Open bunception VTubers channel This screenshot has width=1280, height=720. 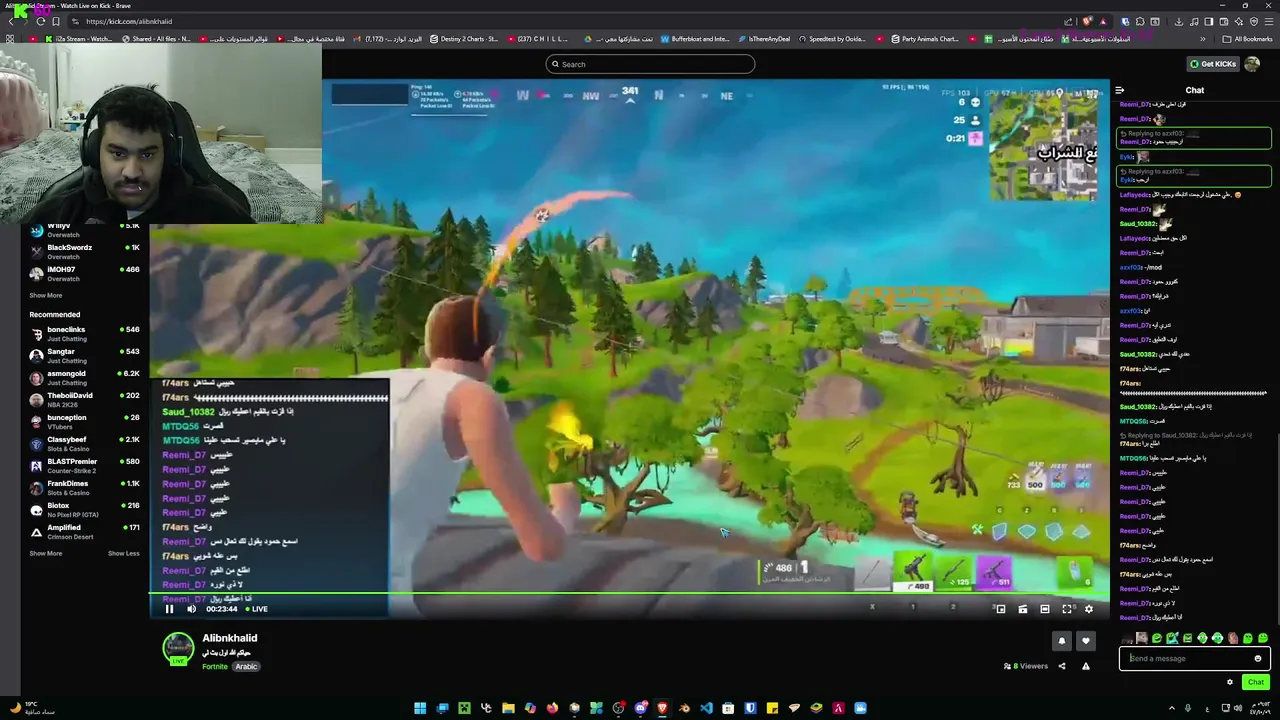85,421
